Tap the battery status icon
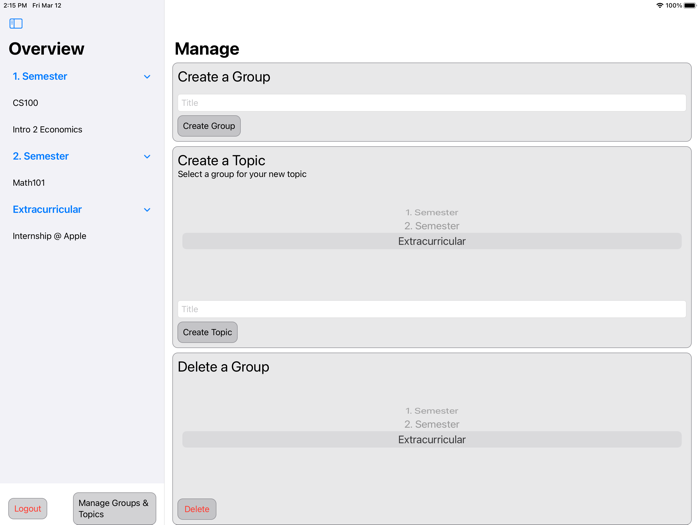The height and width of the screenshot is (525, 700). pos(689,5)
